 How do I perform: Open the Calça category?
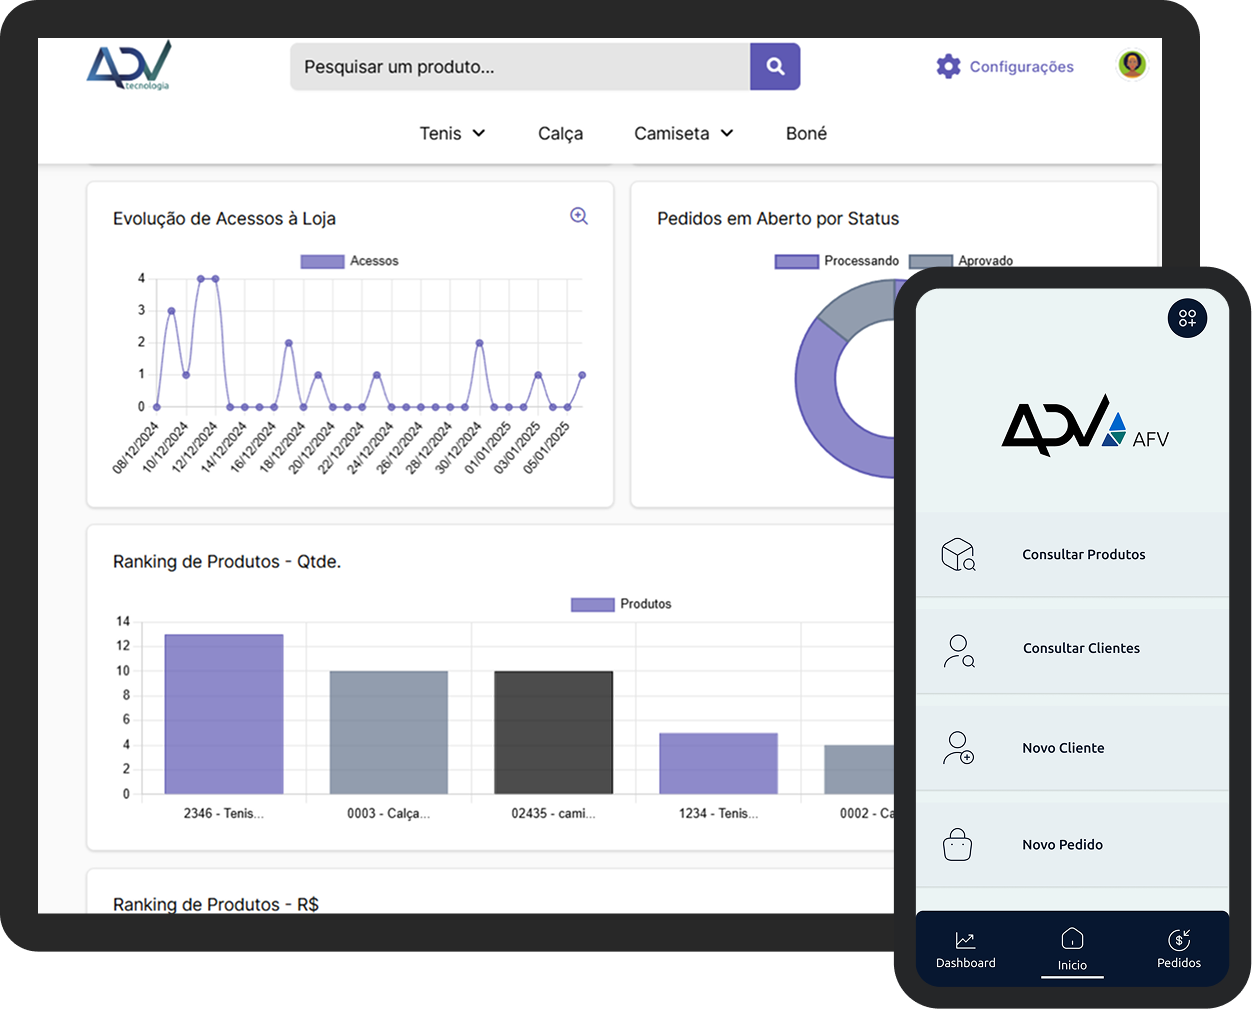(x=560, y=133)
